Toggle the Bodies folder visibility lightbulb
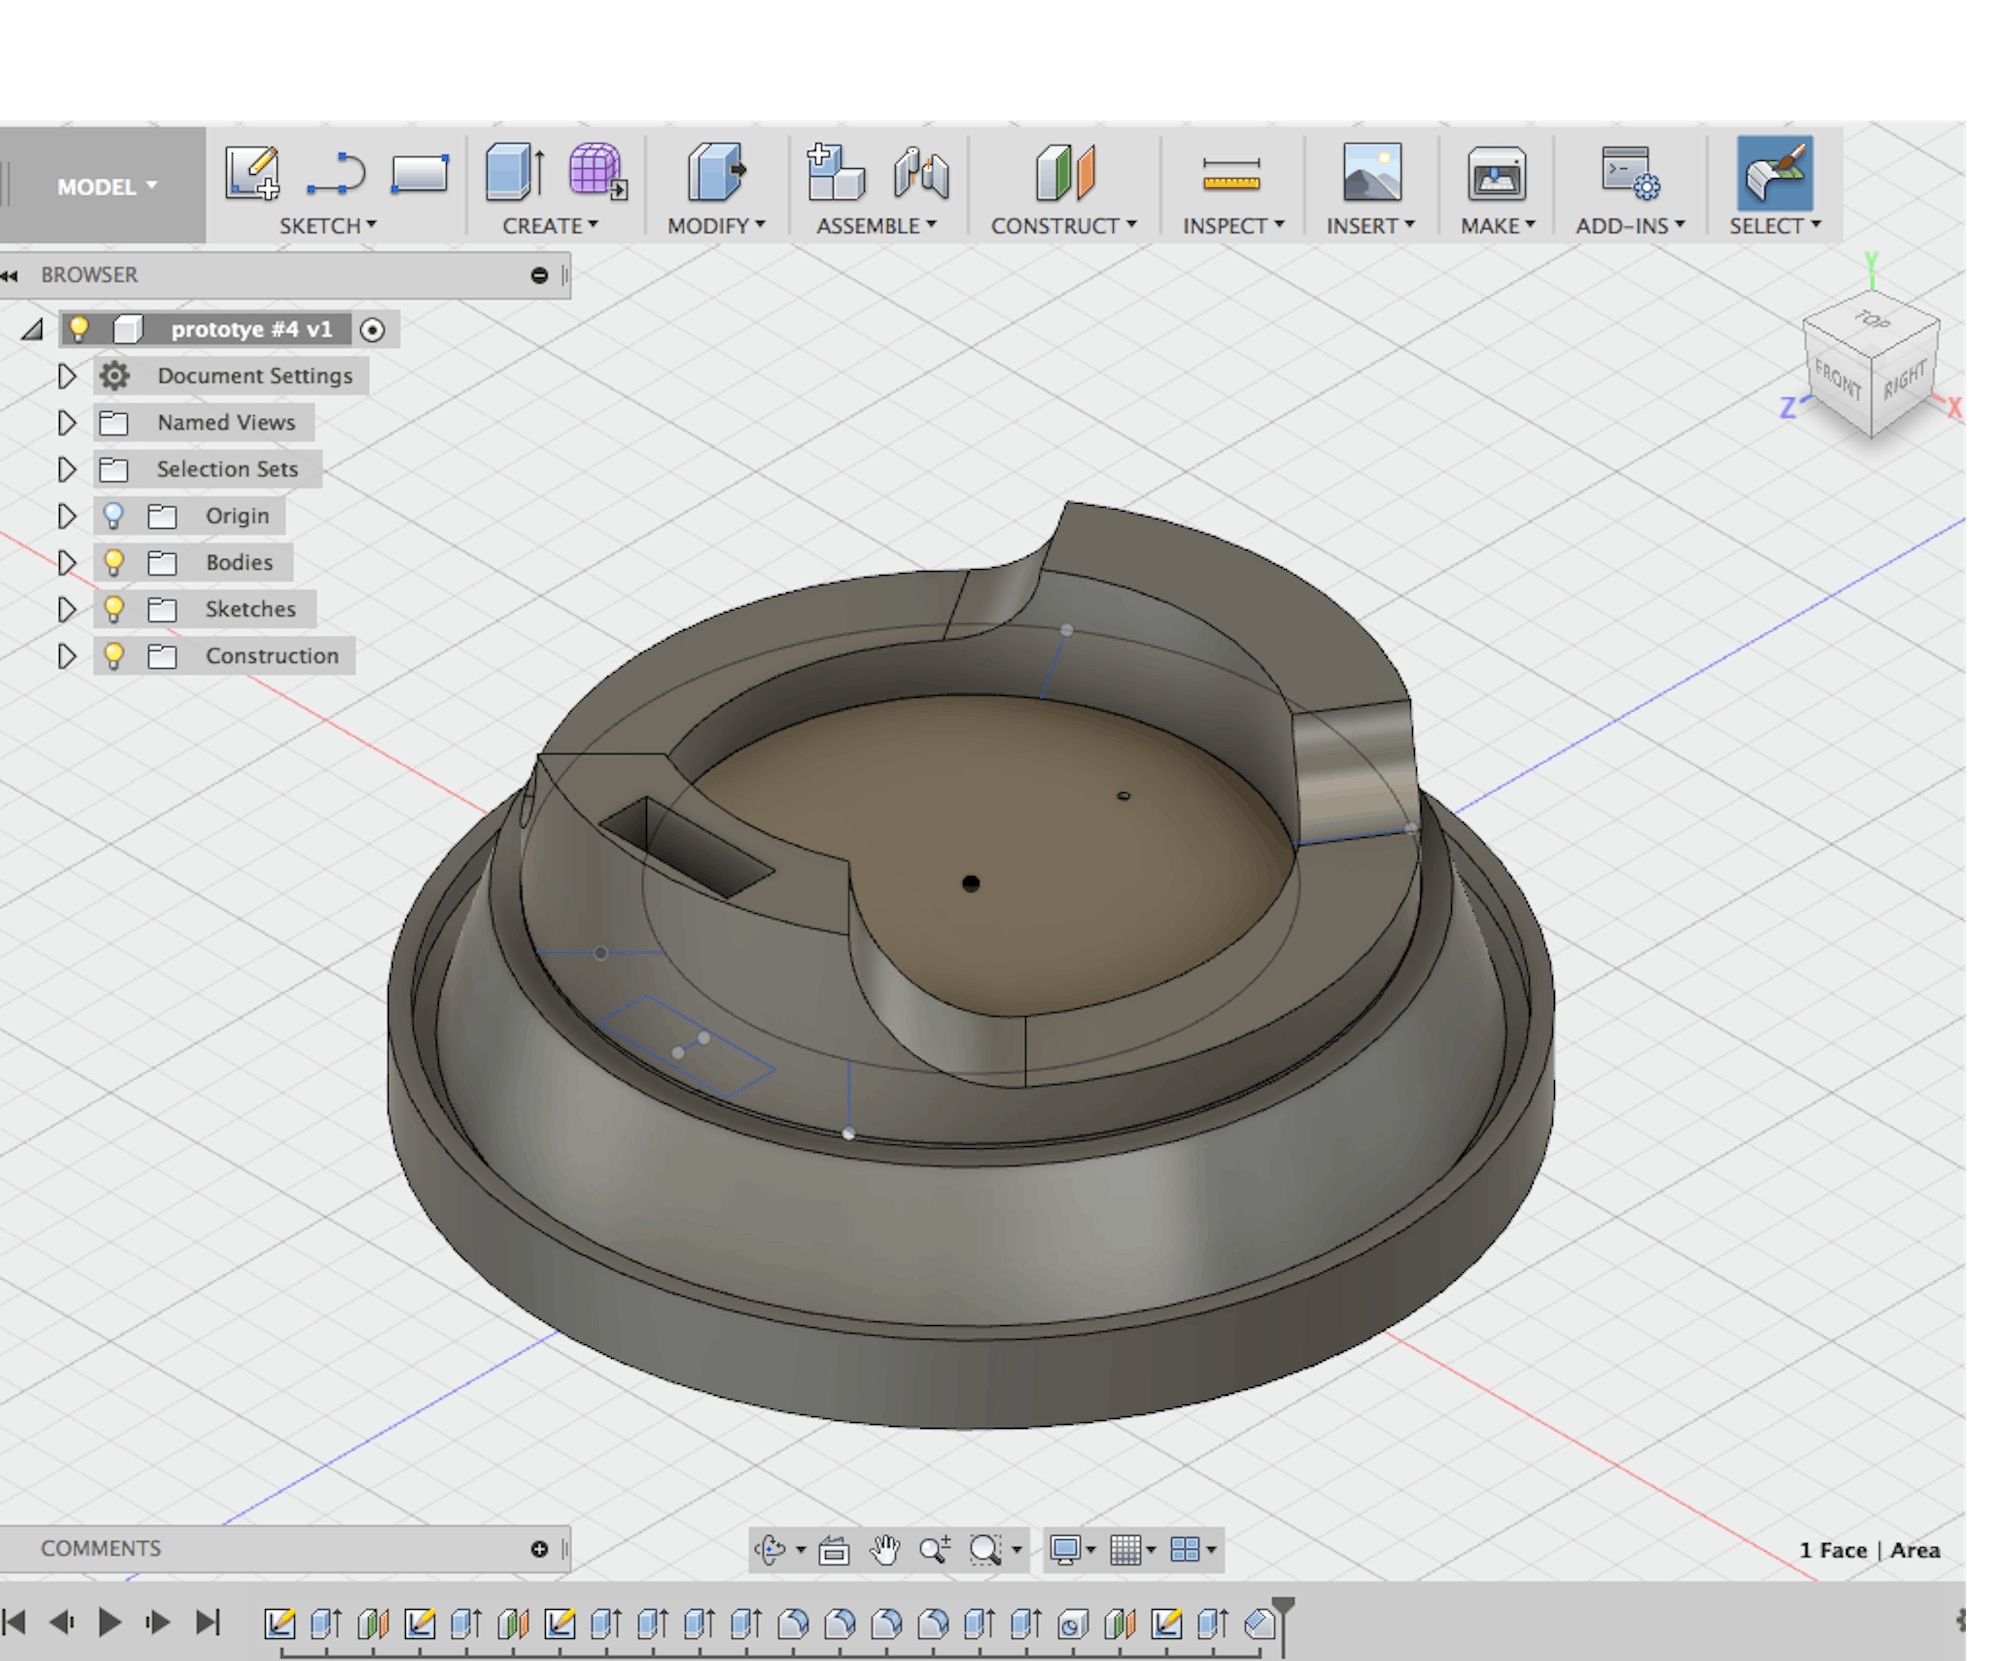This screenshot has height=1661, width=1999. pyautogui.click(x=114, y=562)
